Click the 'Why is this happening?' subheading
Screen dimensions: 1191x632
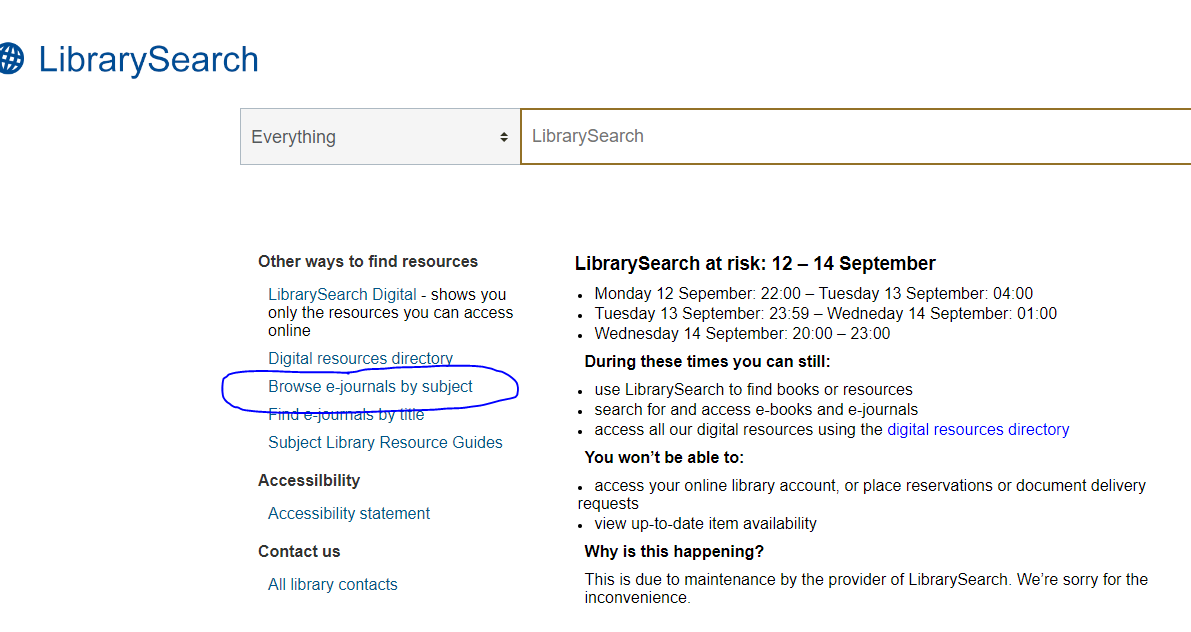click(x=674, y=552)
